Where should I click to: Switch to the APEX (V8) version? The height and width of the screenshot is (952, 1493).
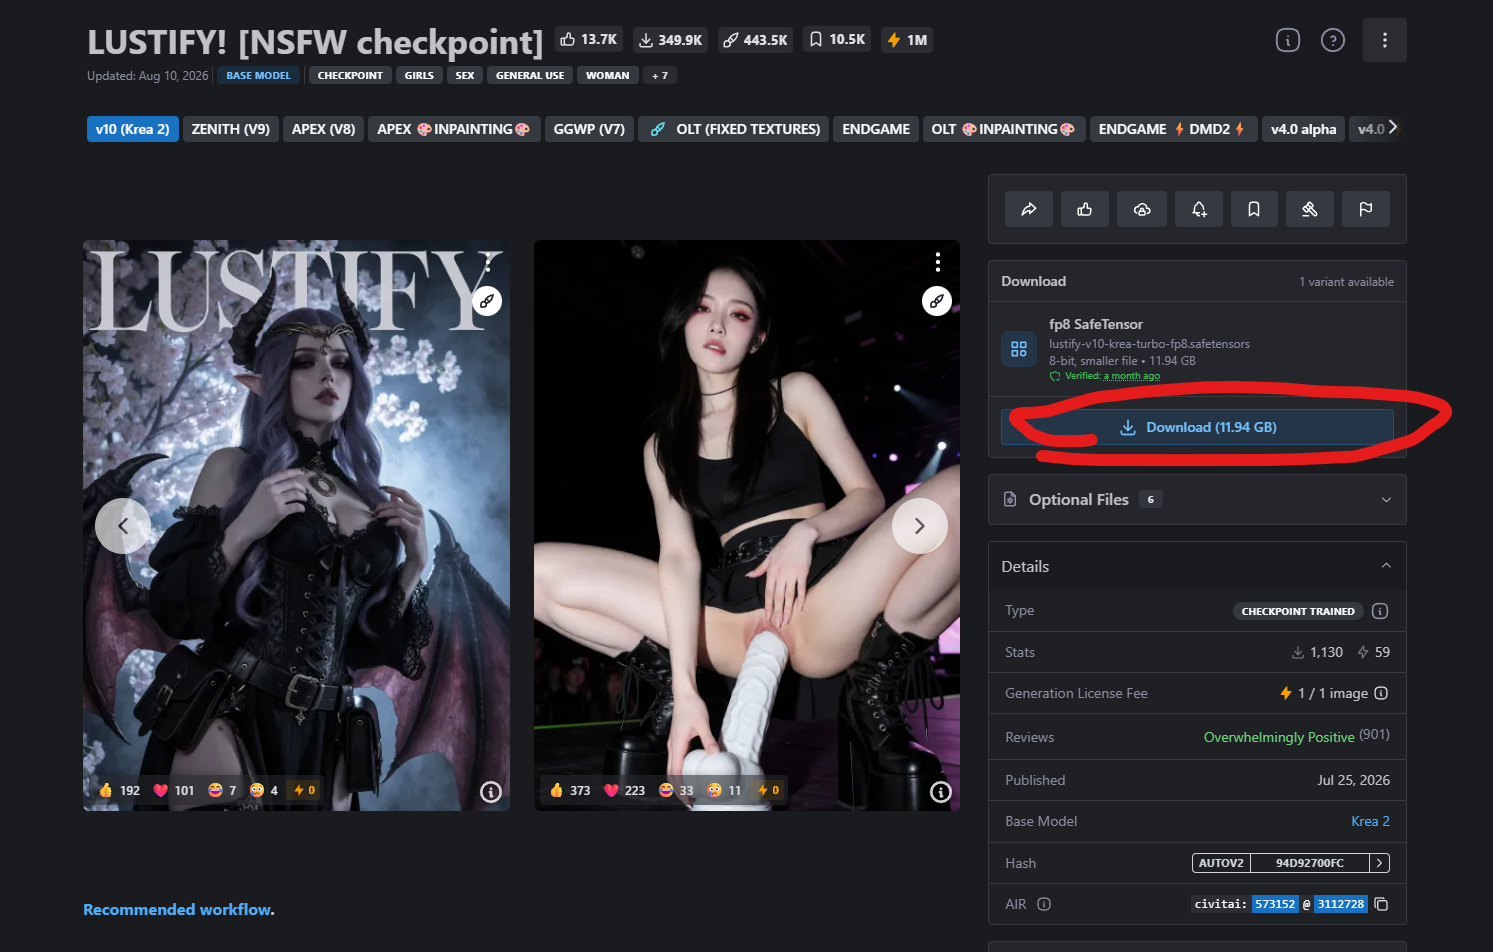[x=323, y=129]
